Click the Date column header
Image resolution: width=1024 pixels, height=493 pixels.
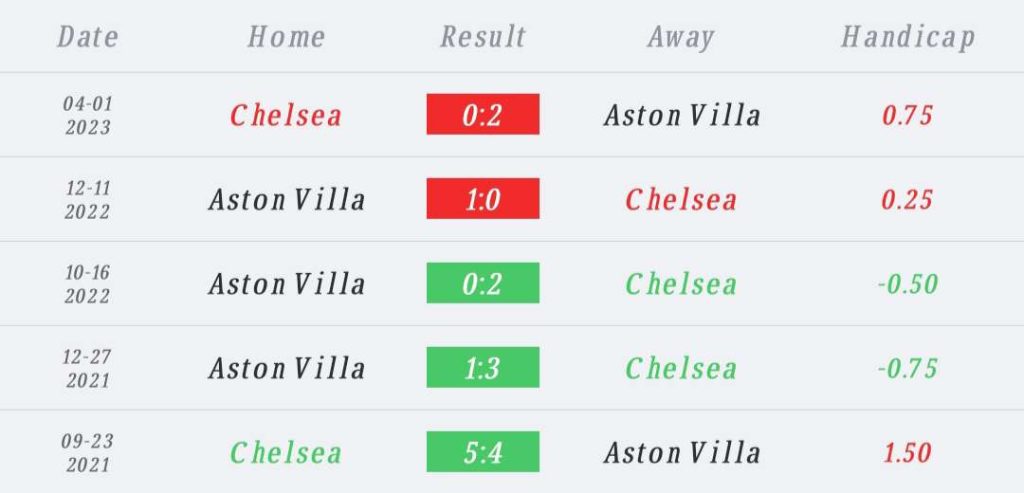(88, 37)
